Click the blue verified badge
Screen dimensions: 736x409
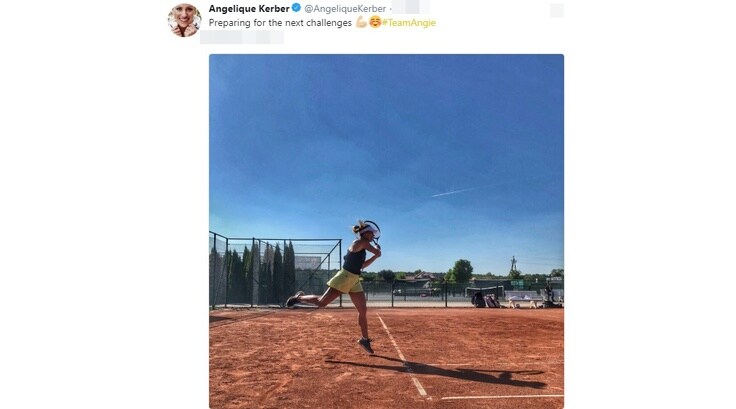(296, 8)
